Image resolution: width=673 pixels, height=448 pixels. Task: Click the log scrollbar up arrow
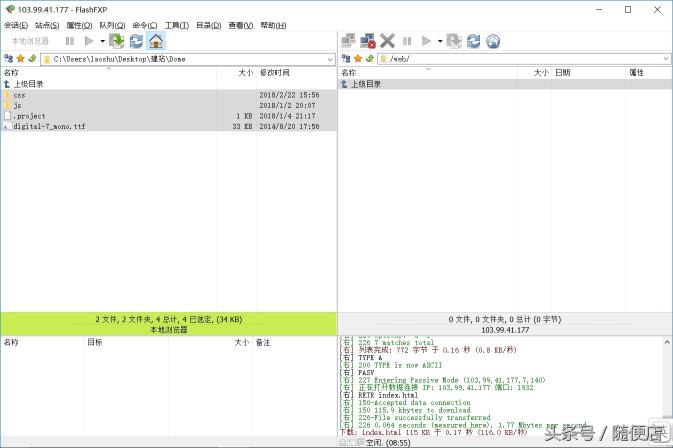[667, 342]
